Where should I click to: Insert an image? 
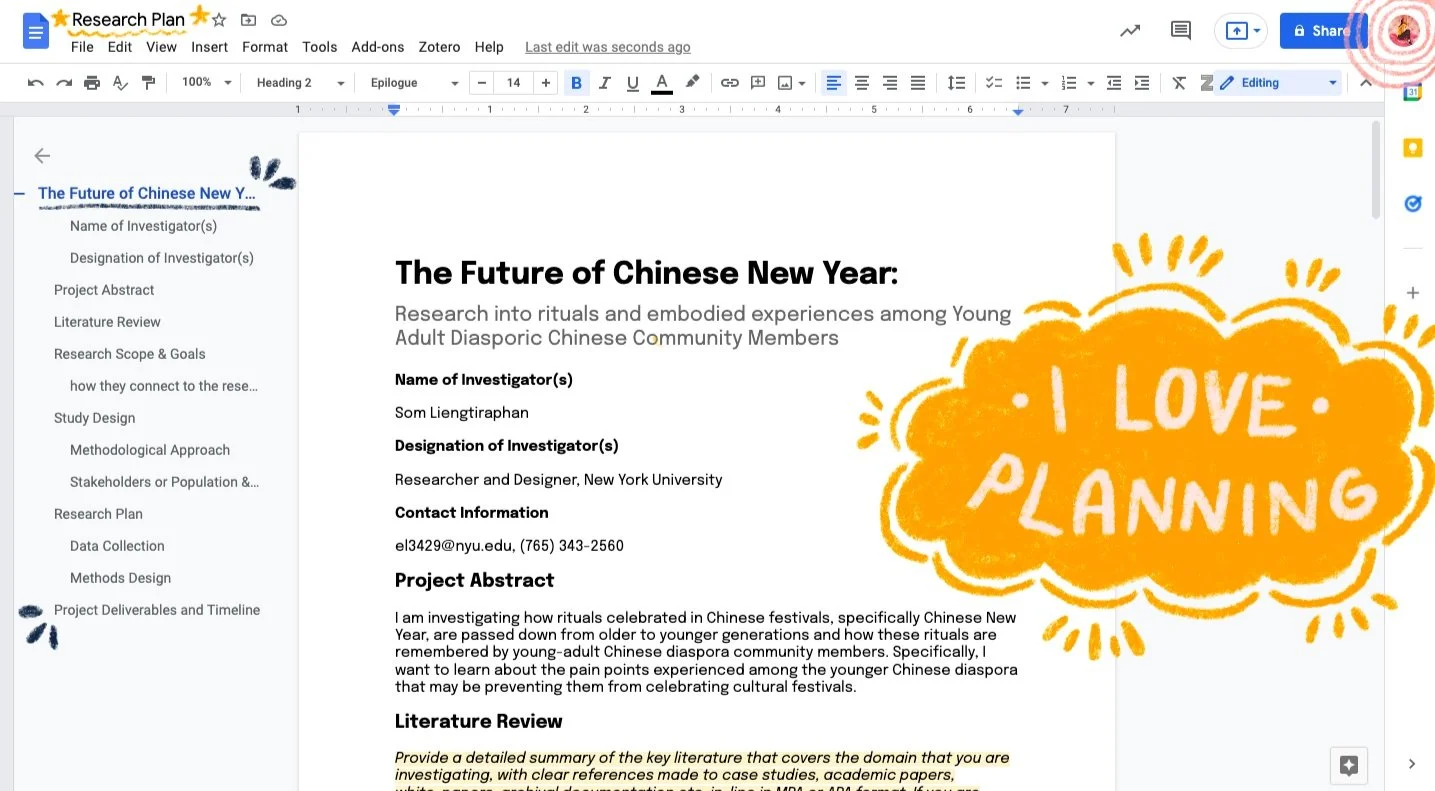coord(785,83)
